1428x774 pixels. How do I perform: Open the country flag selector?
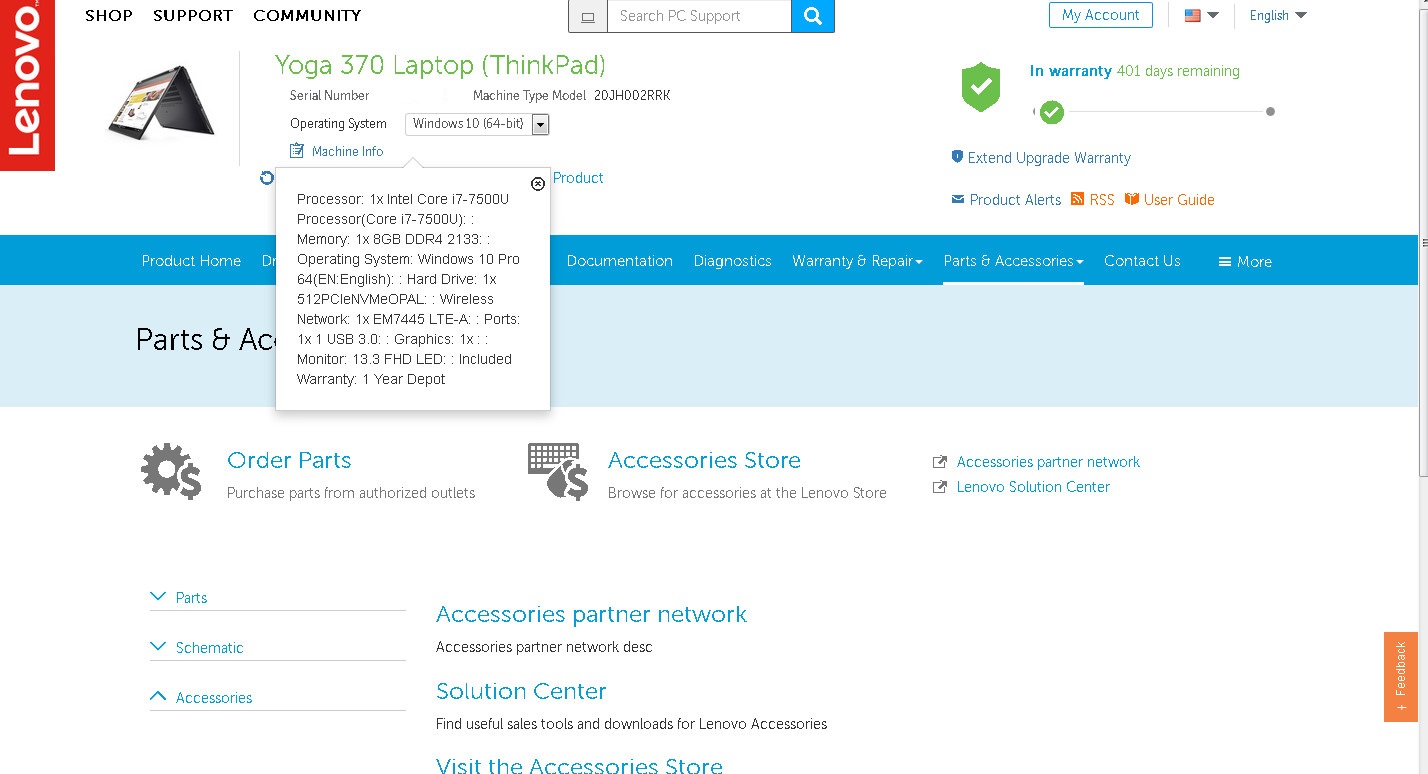tap(1201, 15)
